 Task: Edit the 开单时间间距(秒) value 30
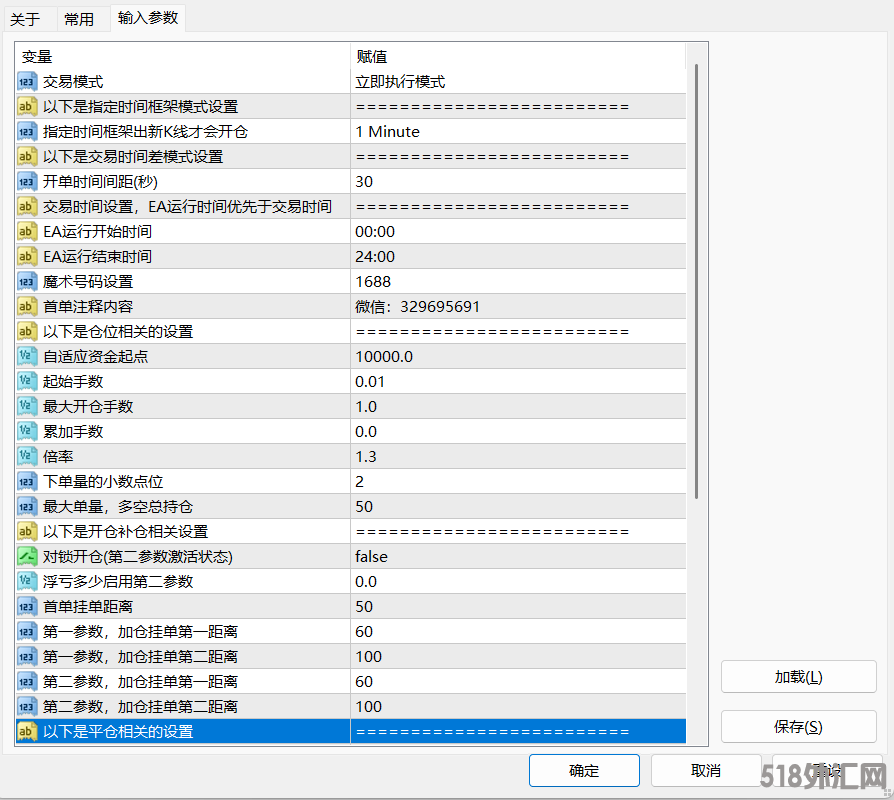click(517, 182)
